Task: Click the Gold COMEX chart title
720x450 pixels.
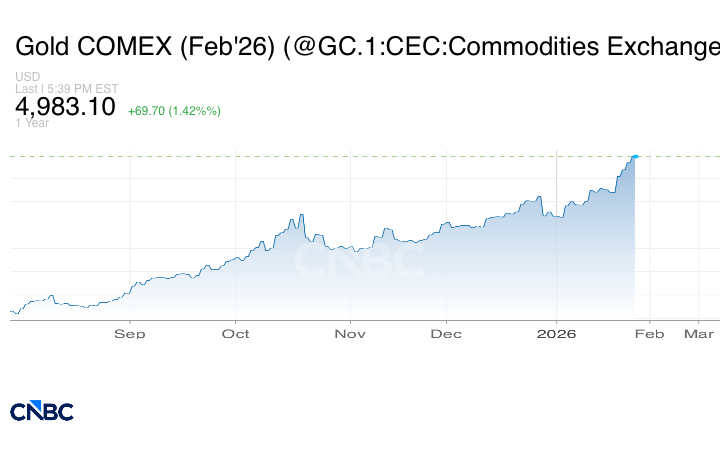Action: pos(366,47)
